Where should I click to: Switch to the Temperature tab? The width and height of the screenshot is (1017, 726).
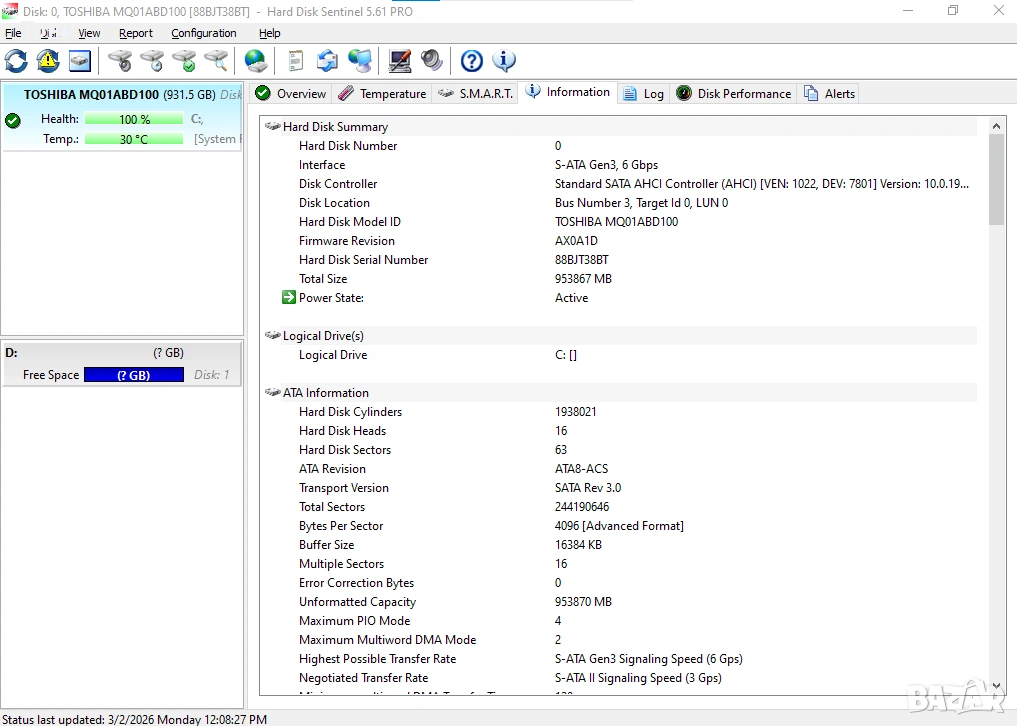(x=382, y=94)
